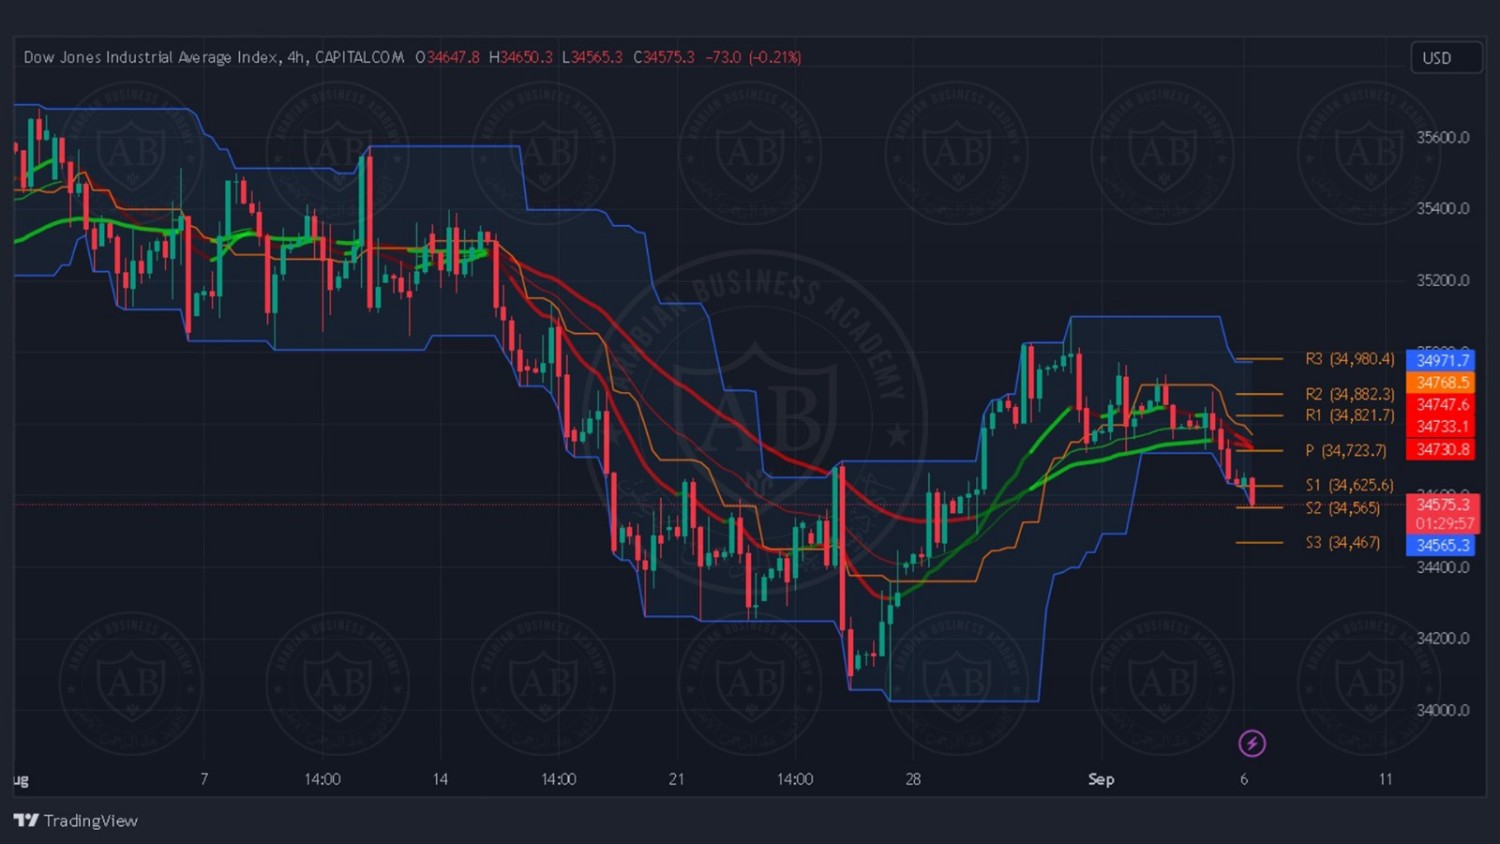Viewport: 1500px width, 844px height.
Task: Click the orange 34768.5 price label
Action: click(1441, 382)
